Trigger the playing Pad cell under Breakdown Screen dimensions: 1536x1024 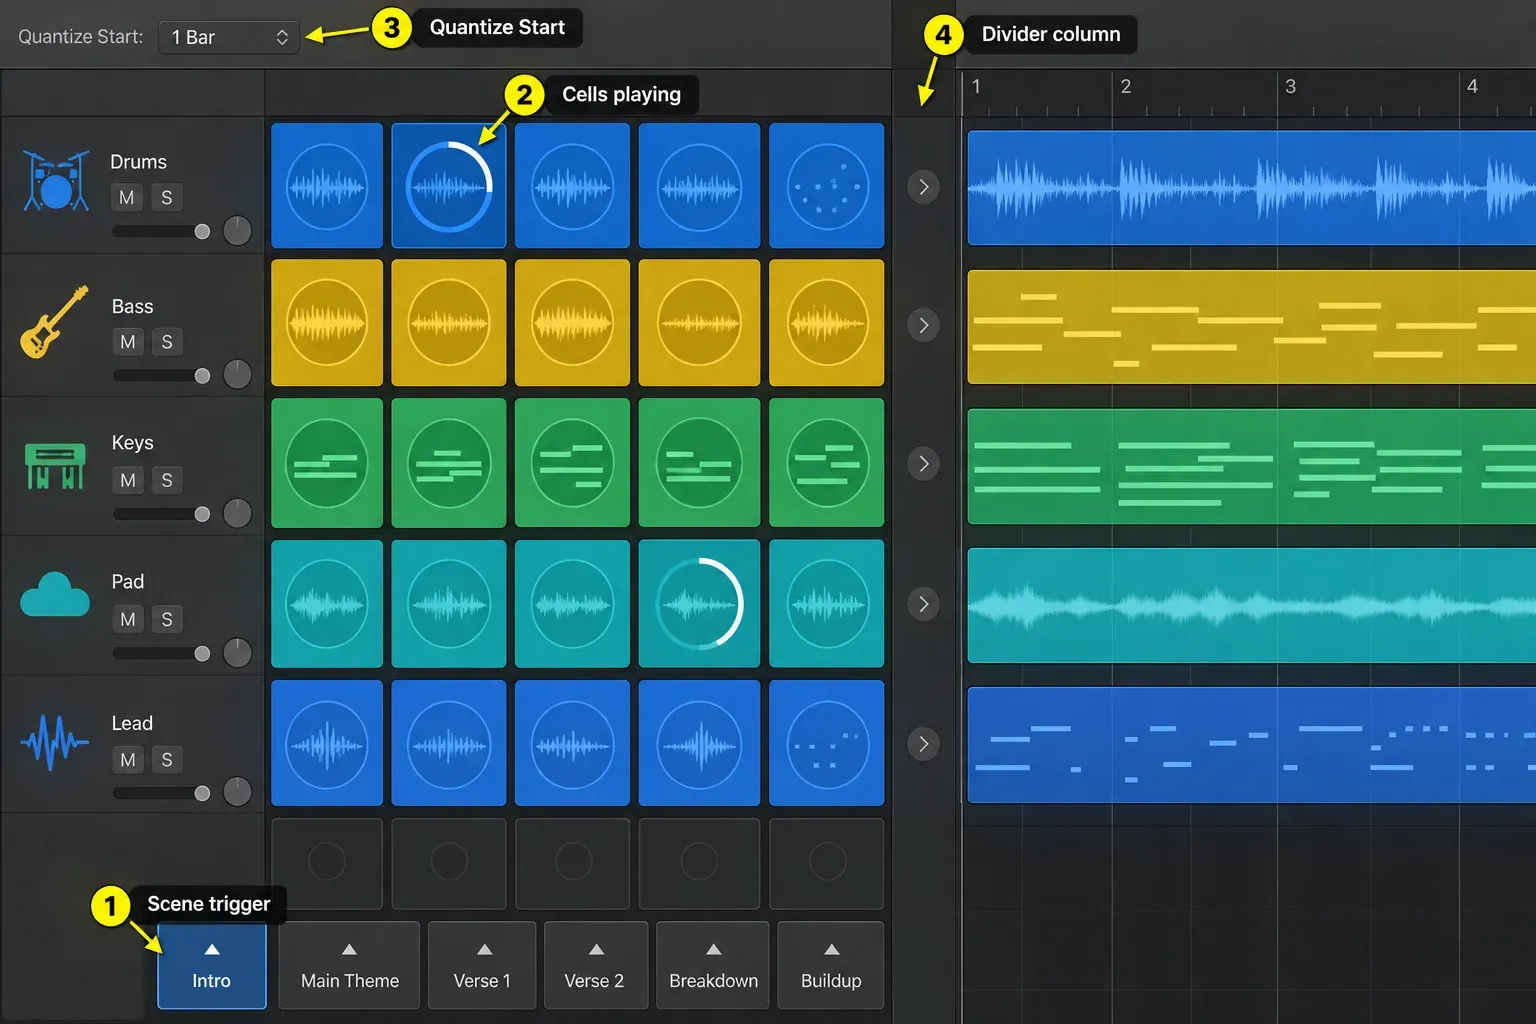coord(699,604)
